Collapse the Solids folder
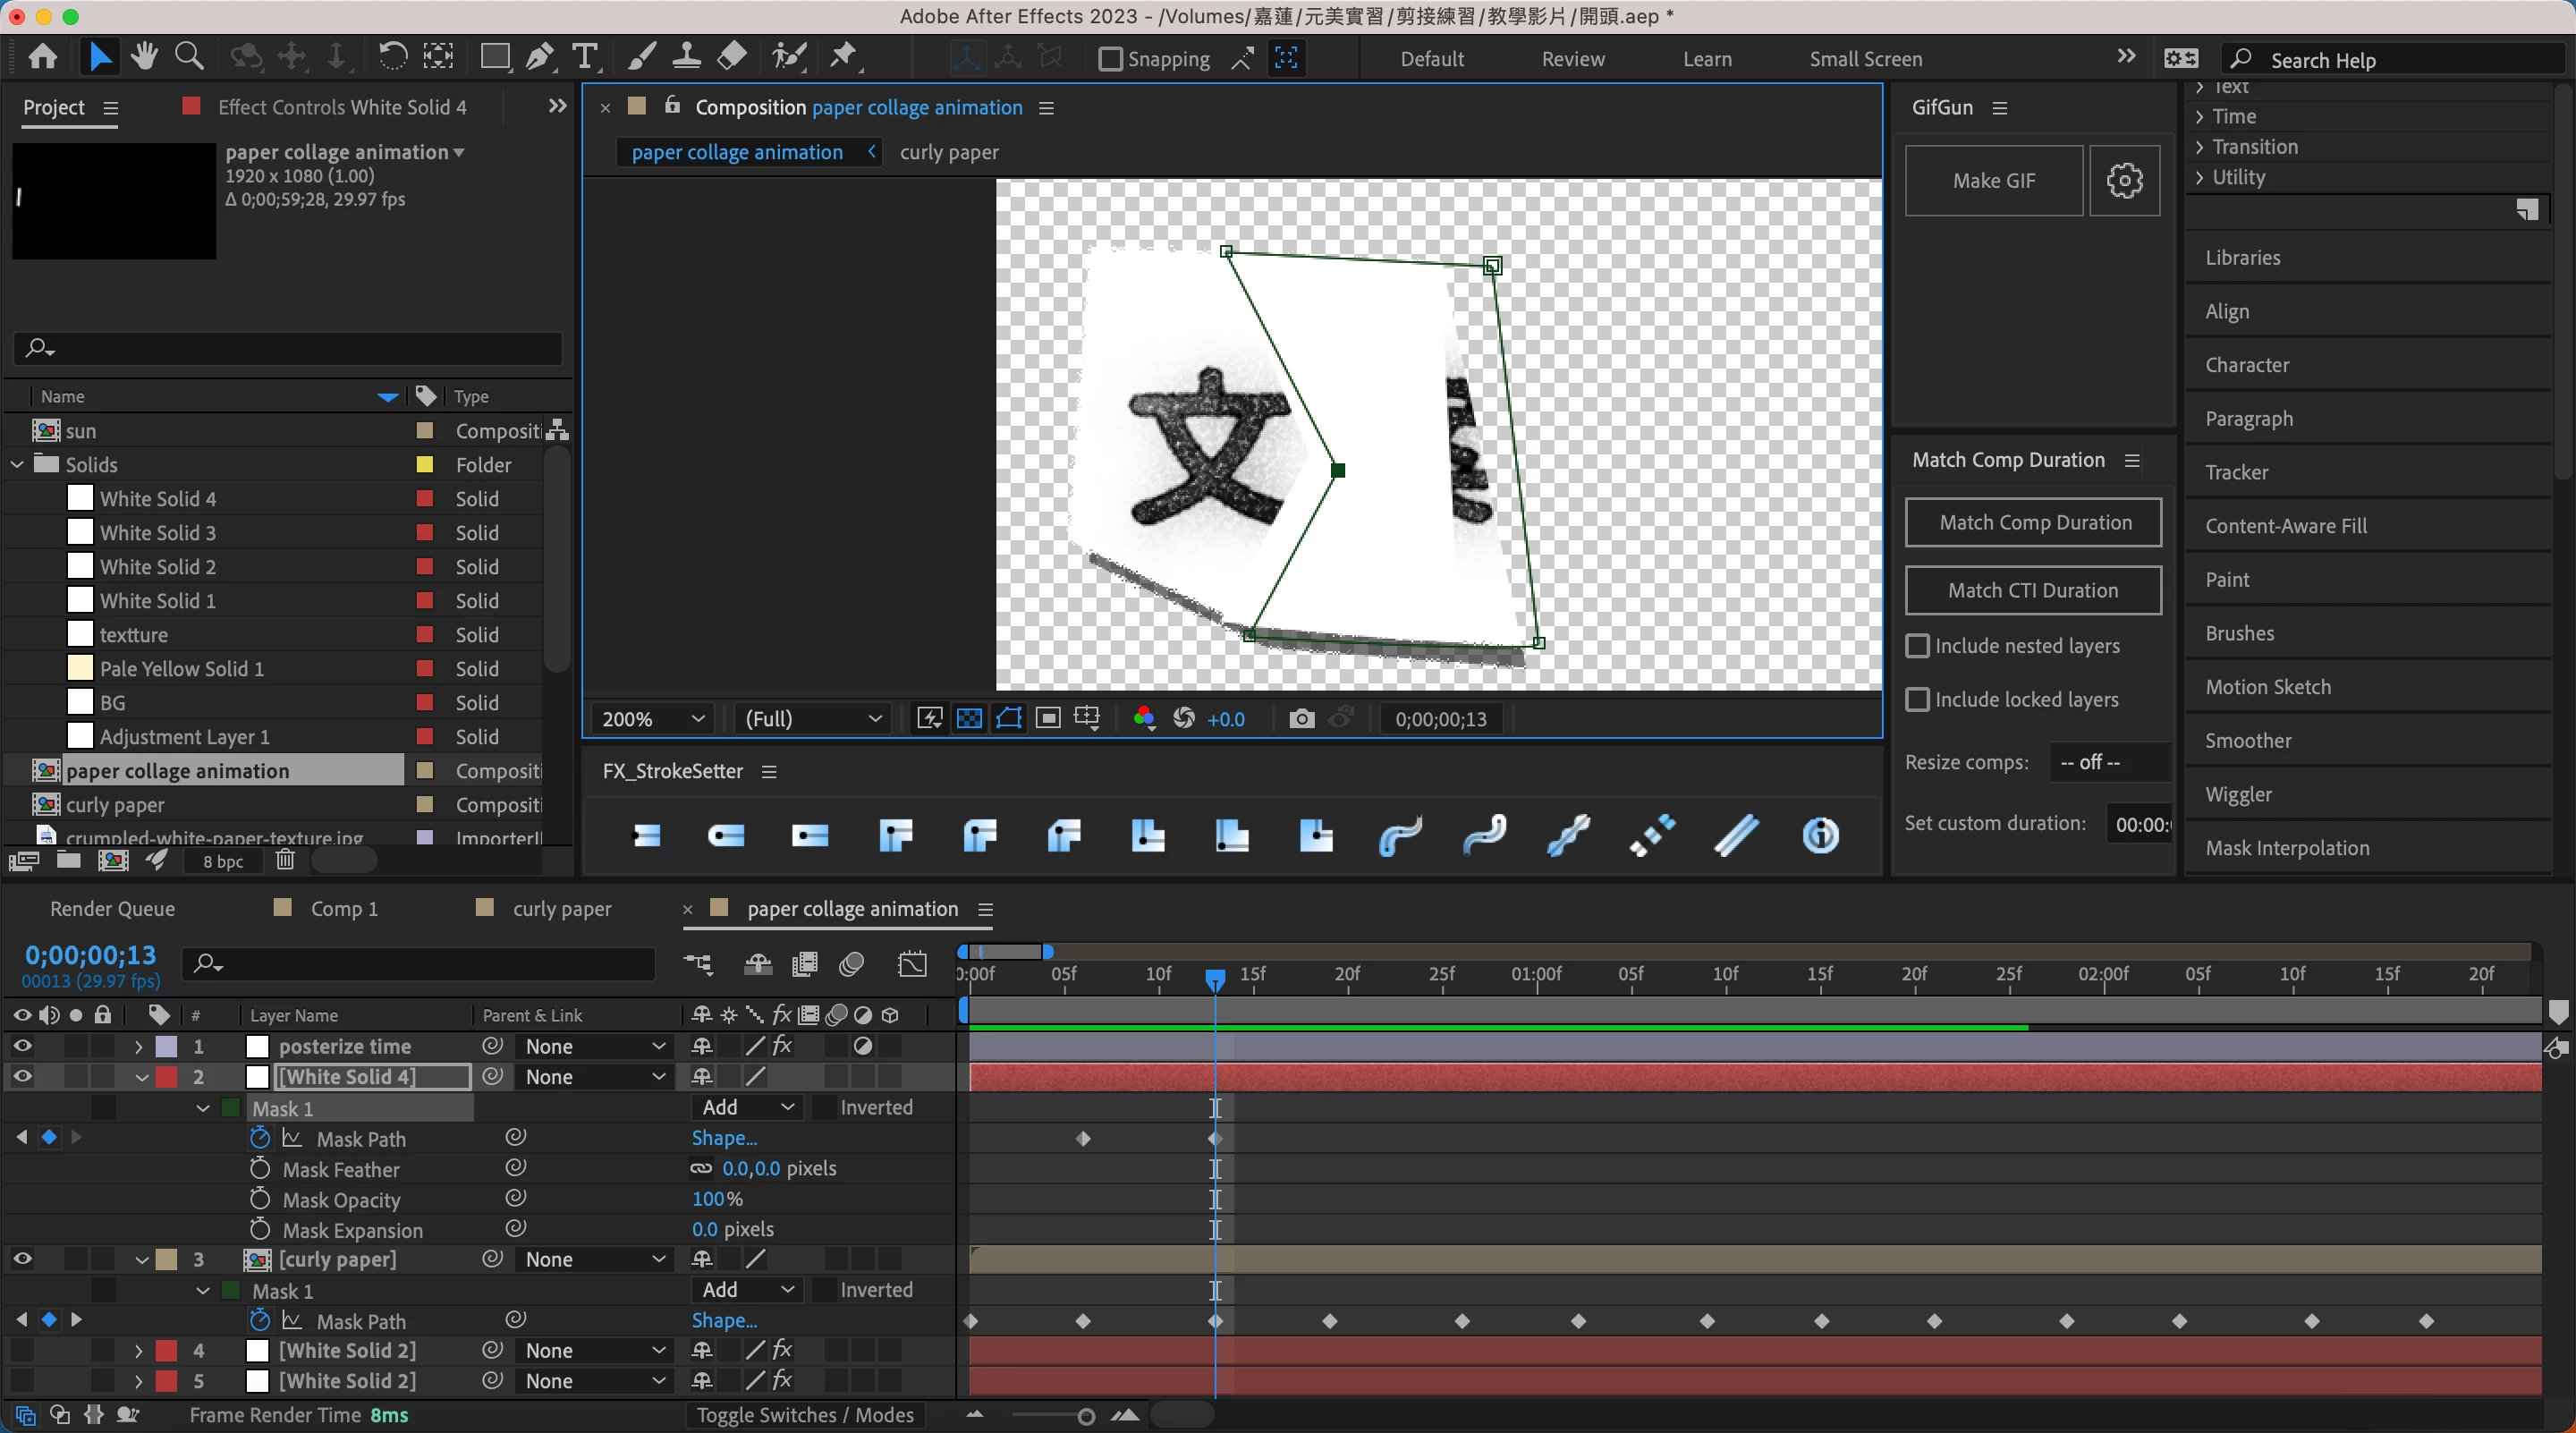This screenshot has height=1433, width=2576. 18,465
